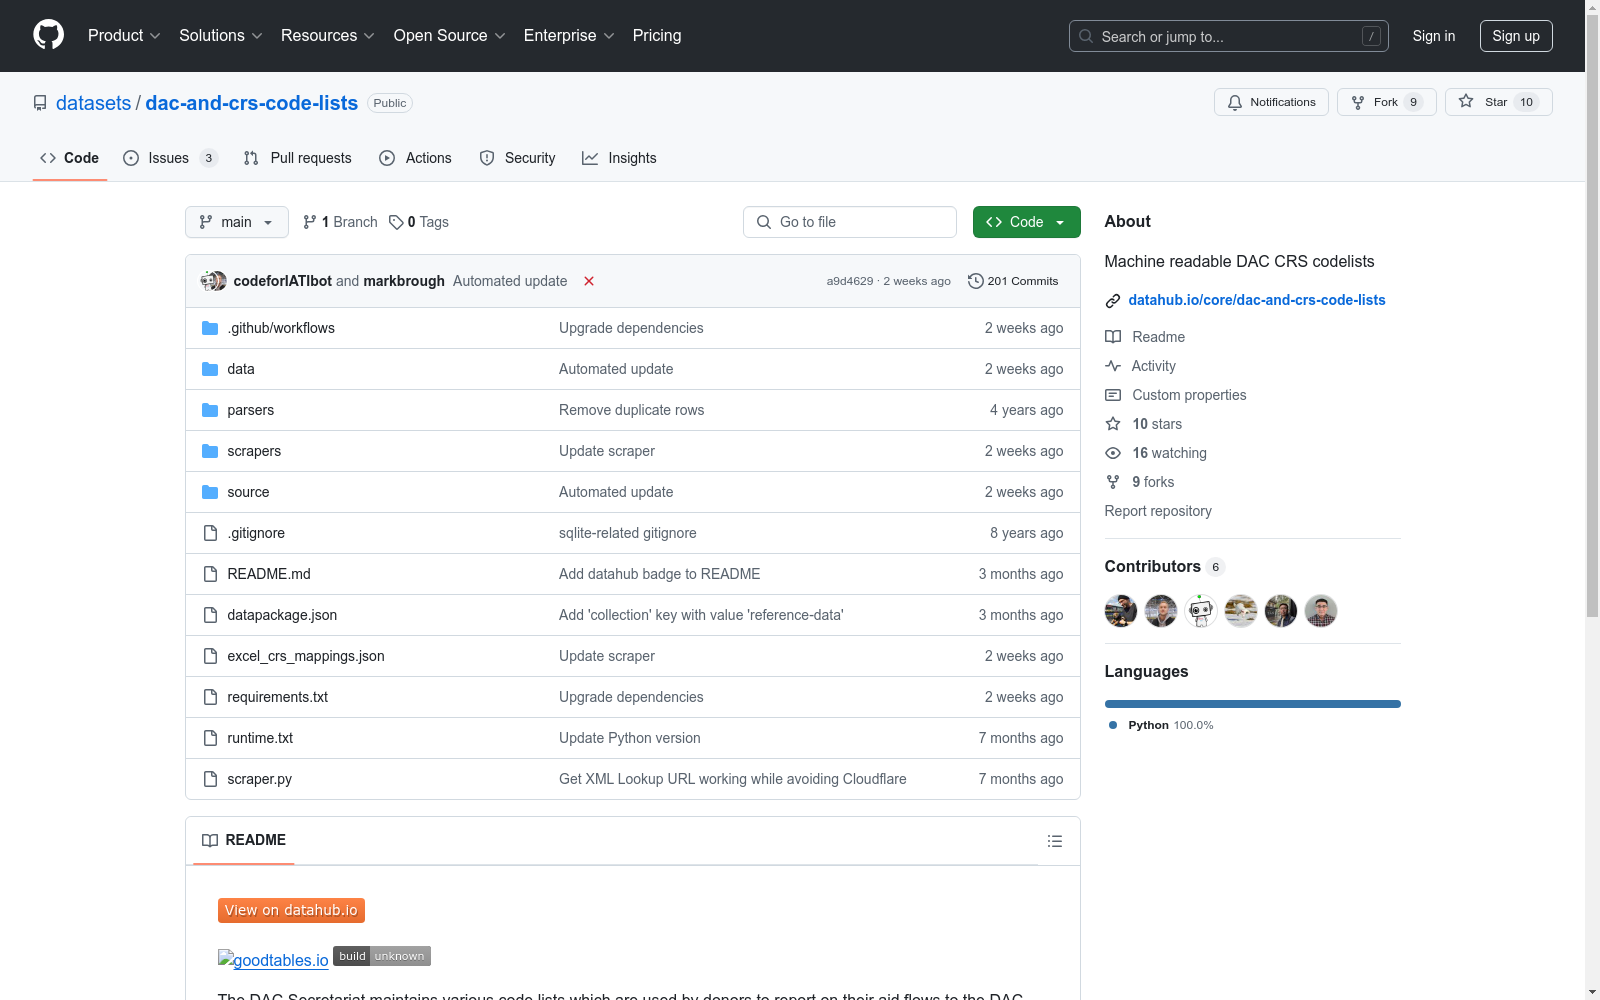Click the Report repository link
The width and height of the screenshot is (1600, 1000).
[x=1158, y=511]
